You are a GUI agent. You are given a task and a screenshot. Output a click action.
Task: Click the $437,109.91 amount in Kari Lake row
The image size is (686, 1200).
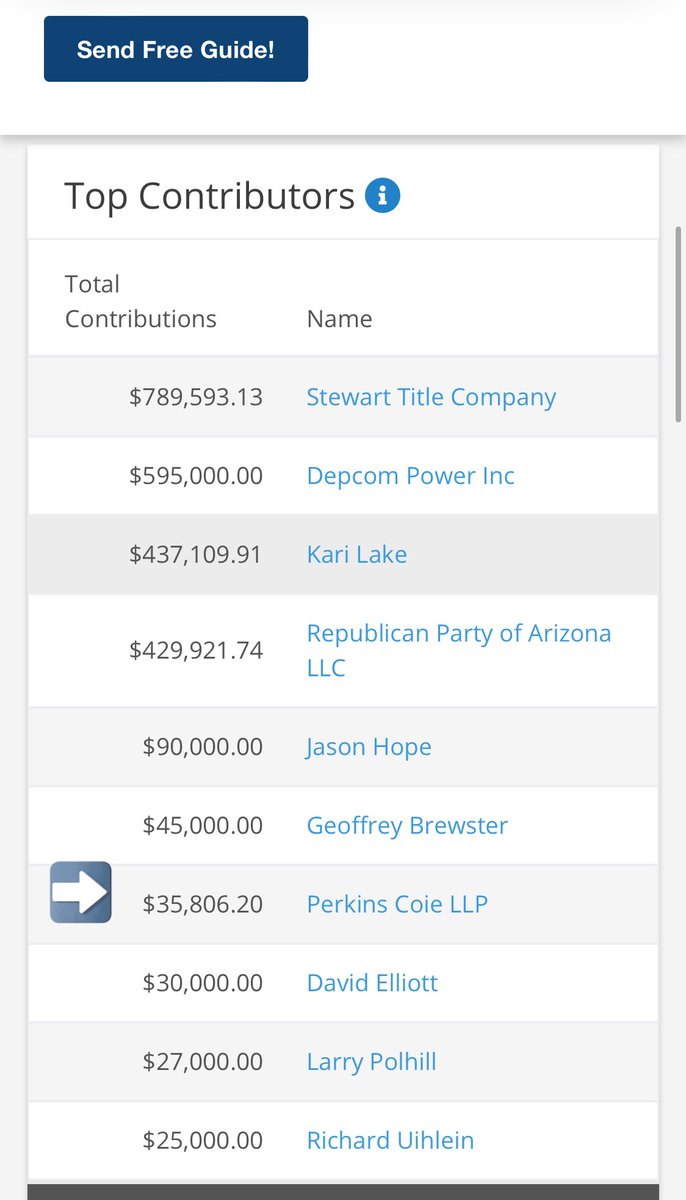click(196, 555)
